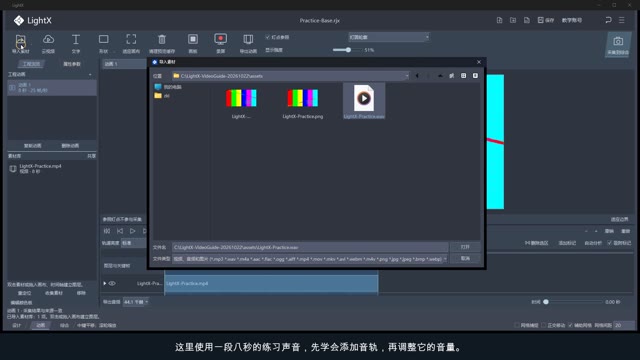Screen dimensions: 640x360
Task: Enable orthogonal move checkbox in status bar
Action: [x=543, y=325]
